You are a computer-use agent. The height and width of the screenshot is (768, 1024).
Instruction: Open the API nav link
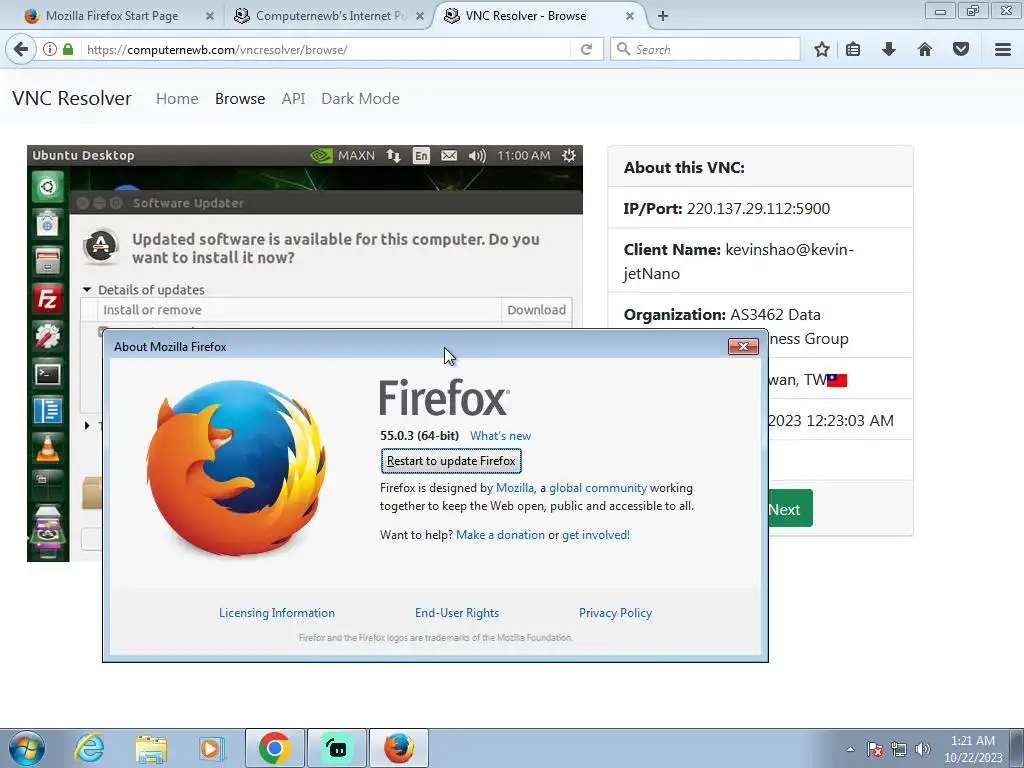point(293,99)
